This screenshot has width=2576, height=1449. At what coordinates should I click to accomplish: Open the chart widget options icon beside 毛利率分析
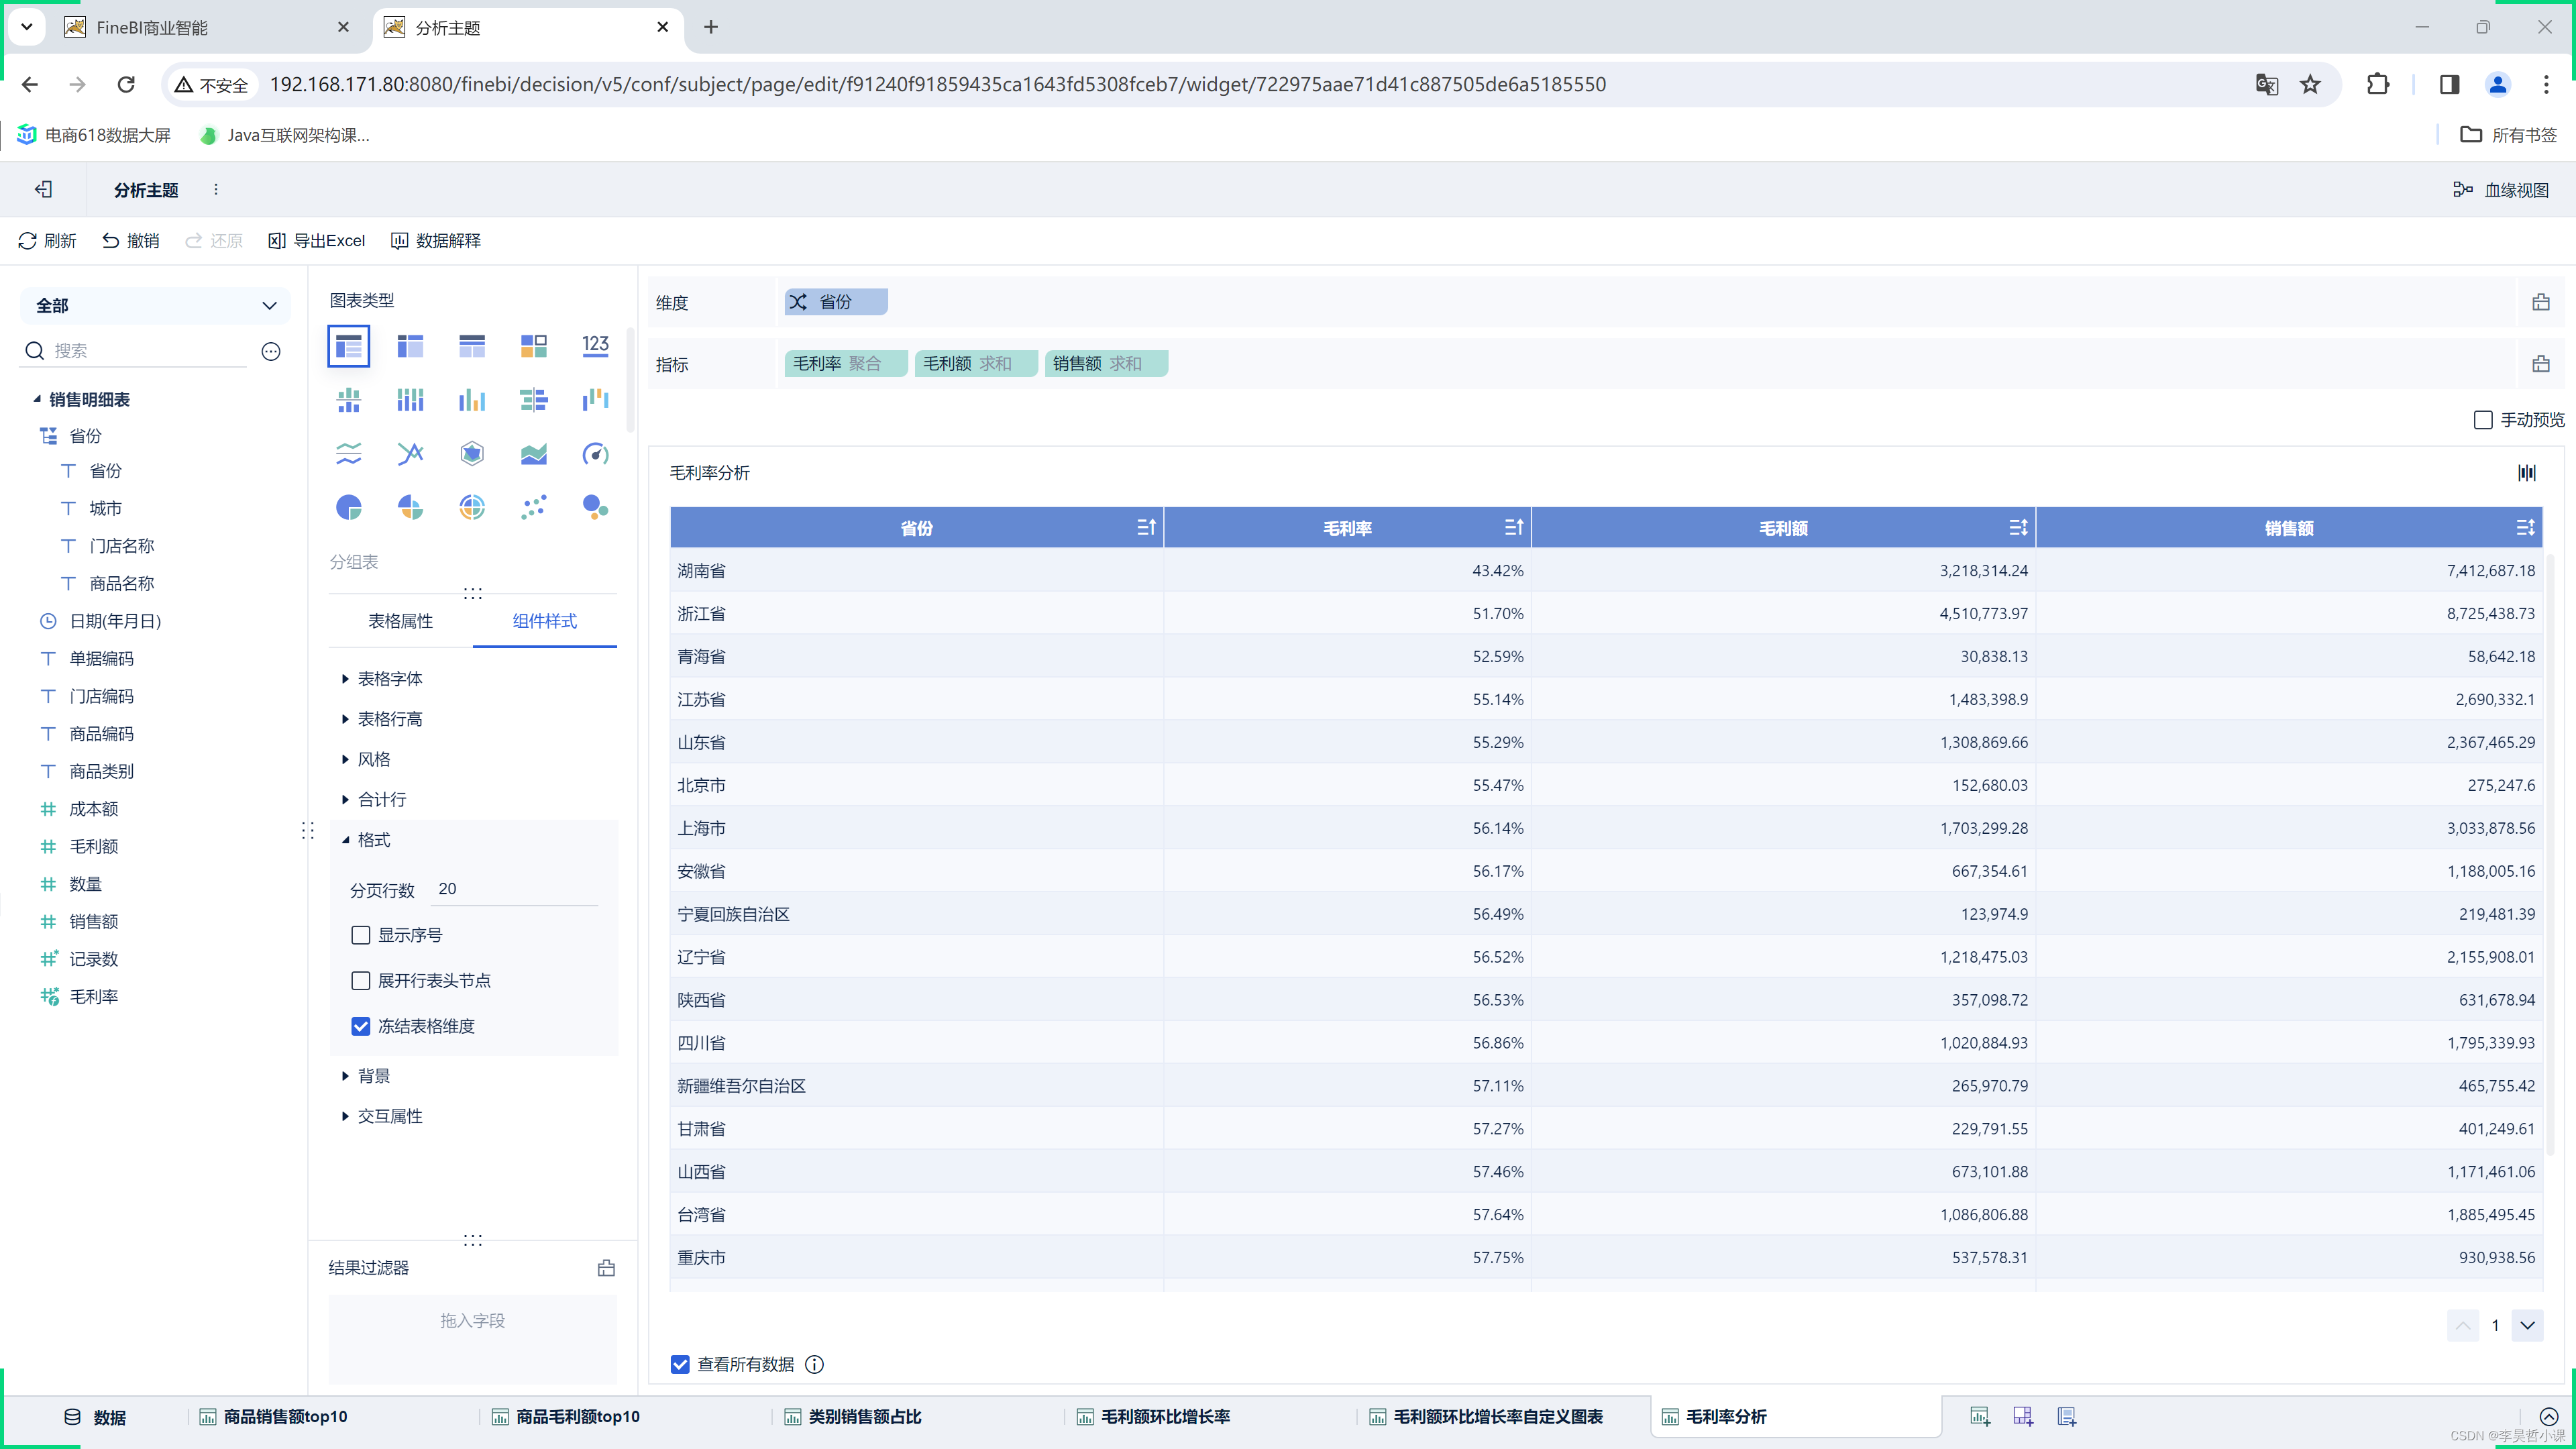2527,473
